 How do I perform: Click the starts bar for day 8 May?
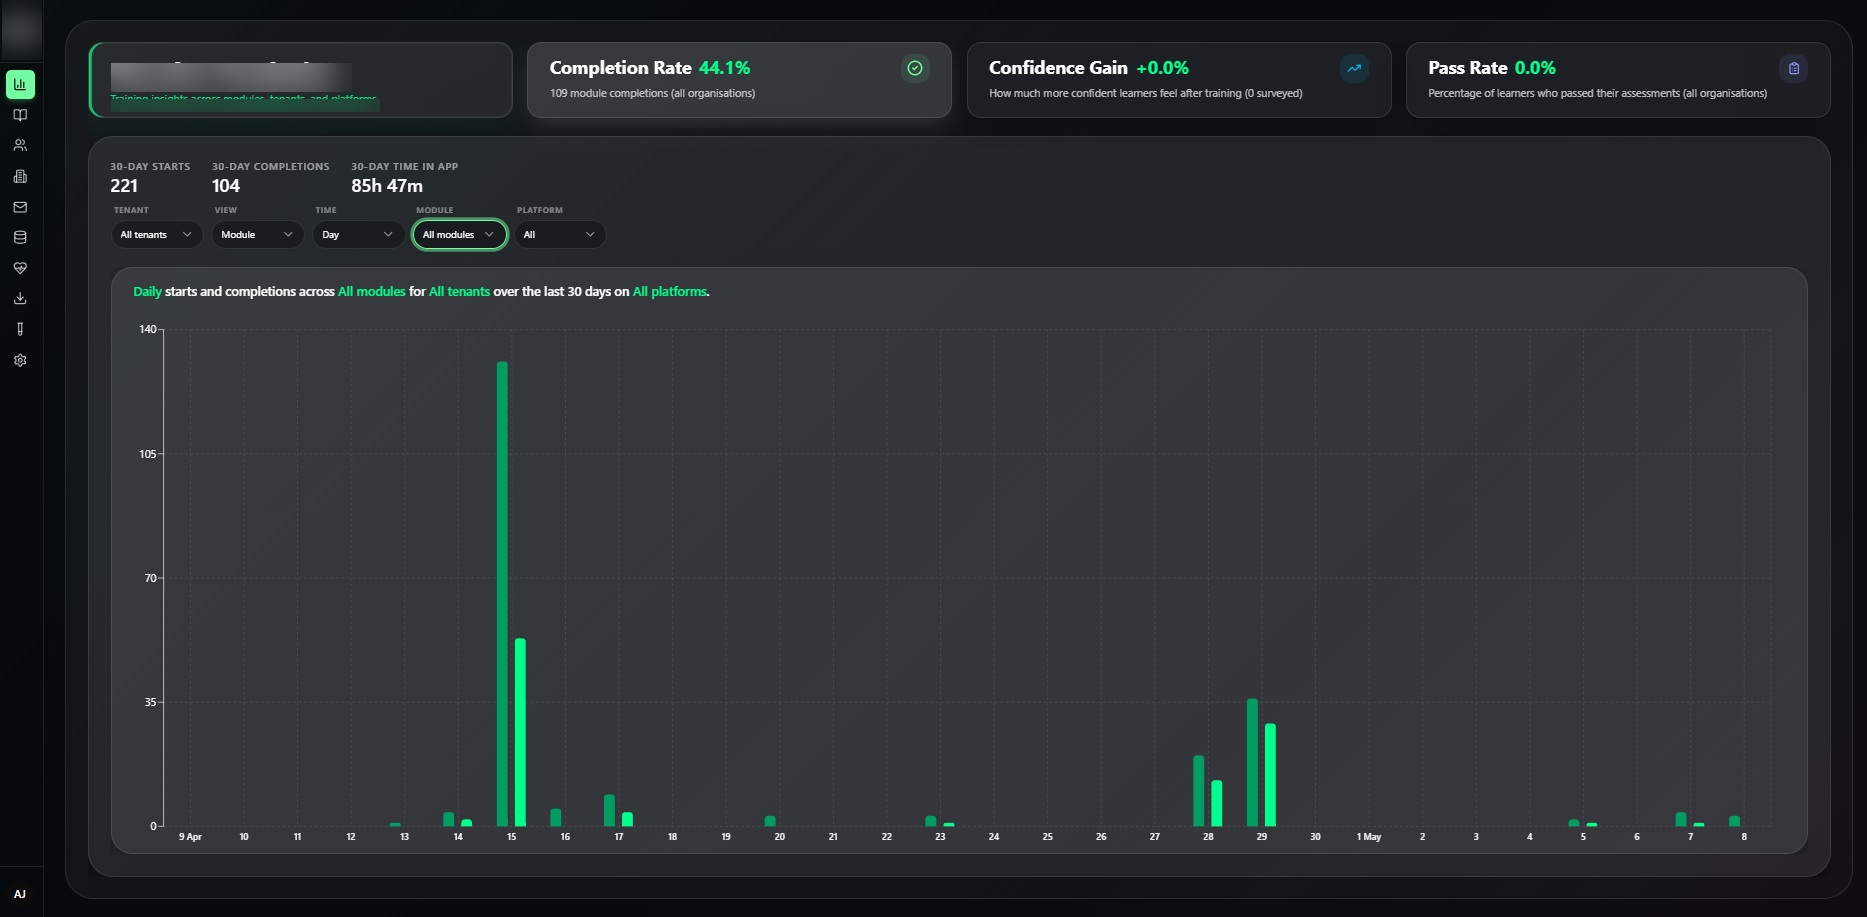pos(1735,821)
